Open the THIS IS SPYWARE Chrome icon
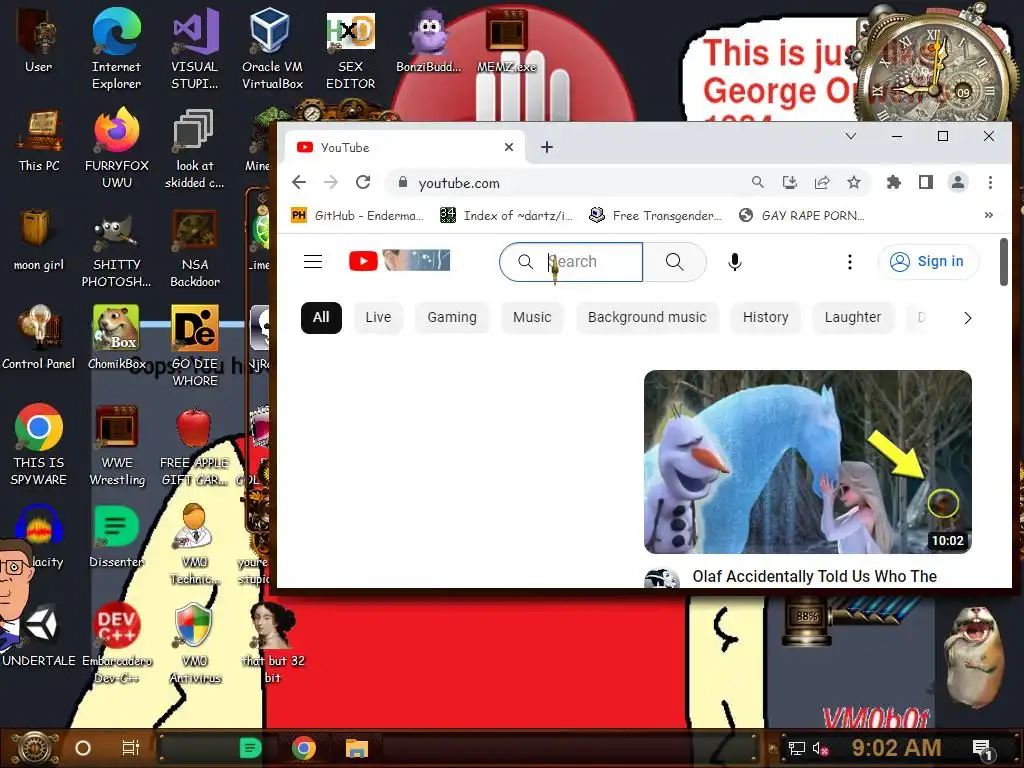This screenshot has height=768, width=1024. coord(39,444)
